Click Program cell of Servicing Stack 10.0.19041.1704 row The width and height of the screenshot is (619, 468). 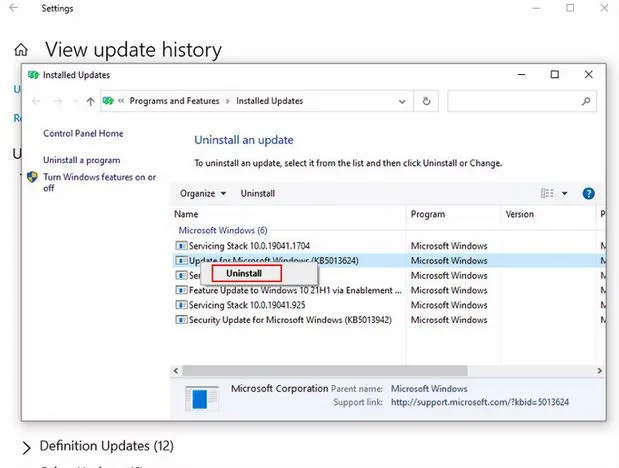(x=449, y=246)
